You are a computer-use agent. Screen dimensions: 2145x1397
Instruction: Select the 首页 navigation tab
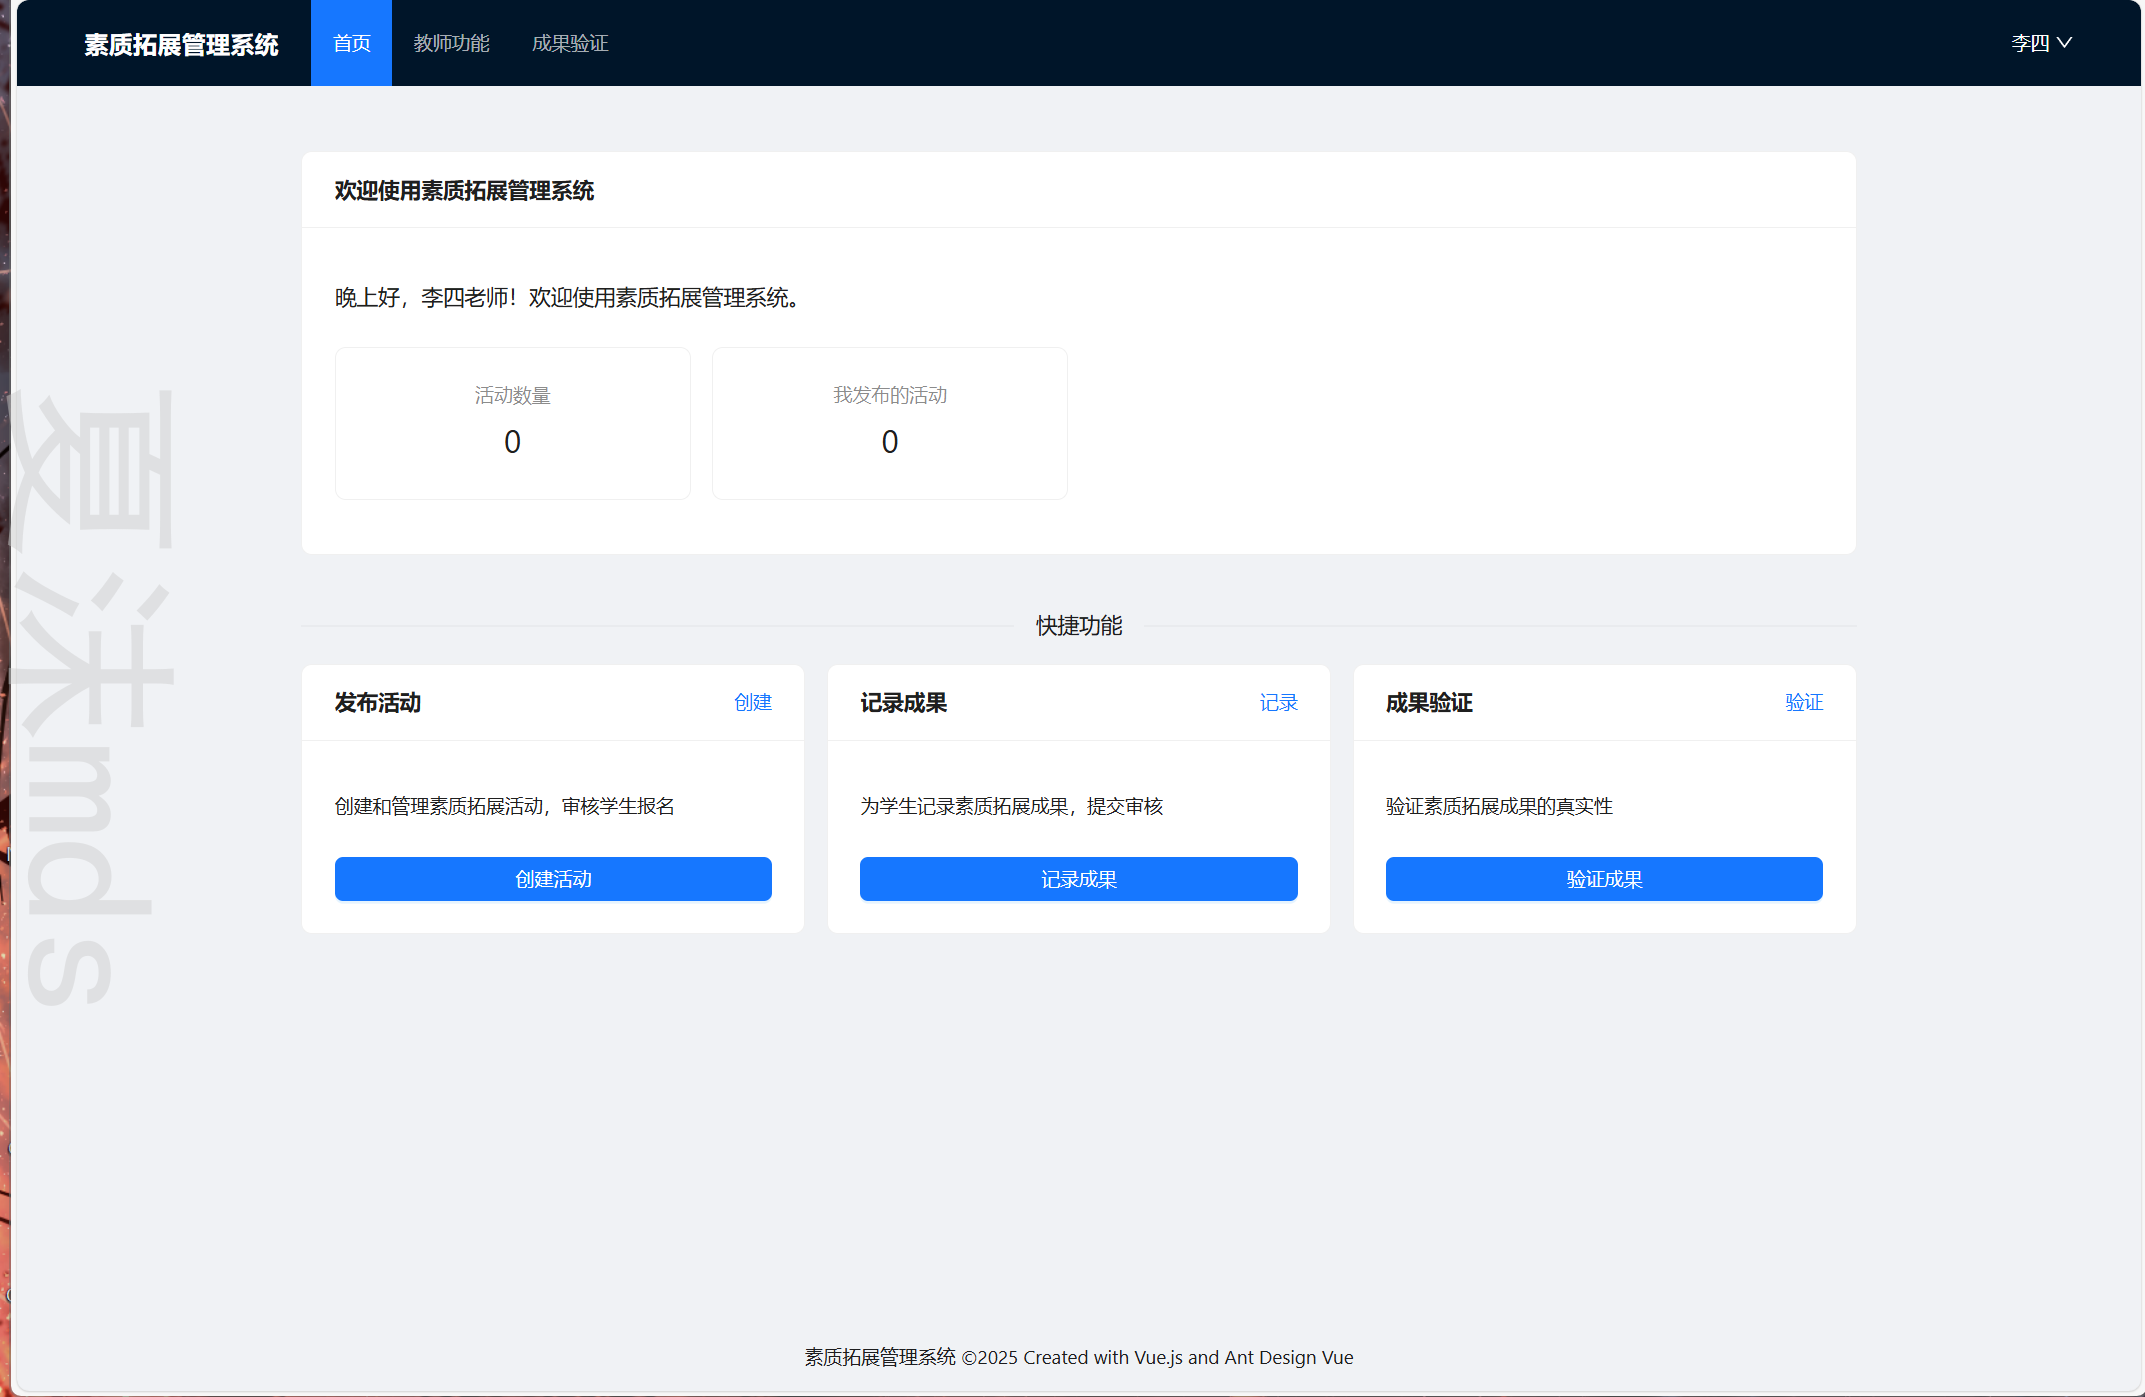pos(351,43)
